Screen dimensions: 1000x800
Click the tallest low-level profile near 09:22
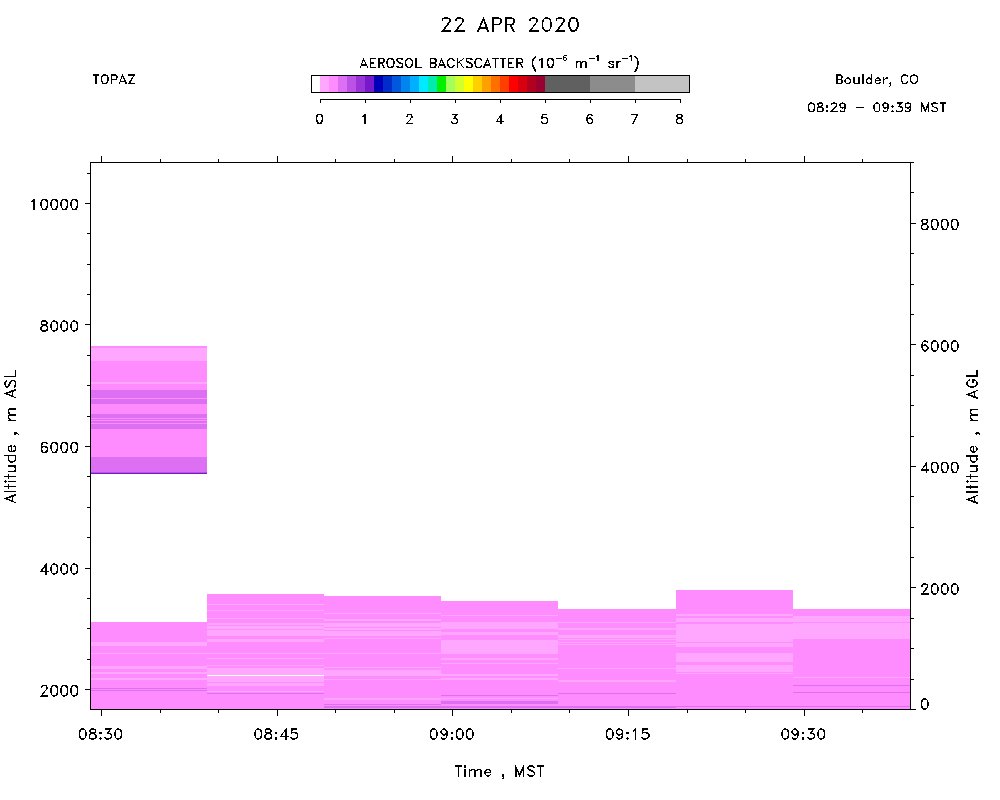click(735, 649)
